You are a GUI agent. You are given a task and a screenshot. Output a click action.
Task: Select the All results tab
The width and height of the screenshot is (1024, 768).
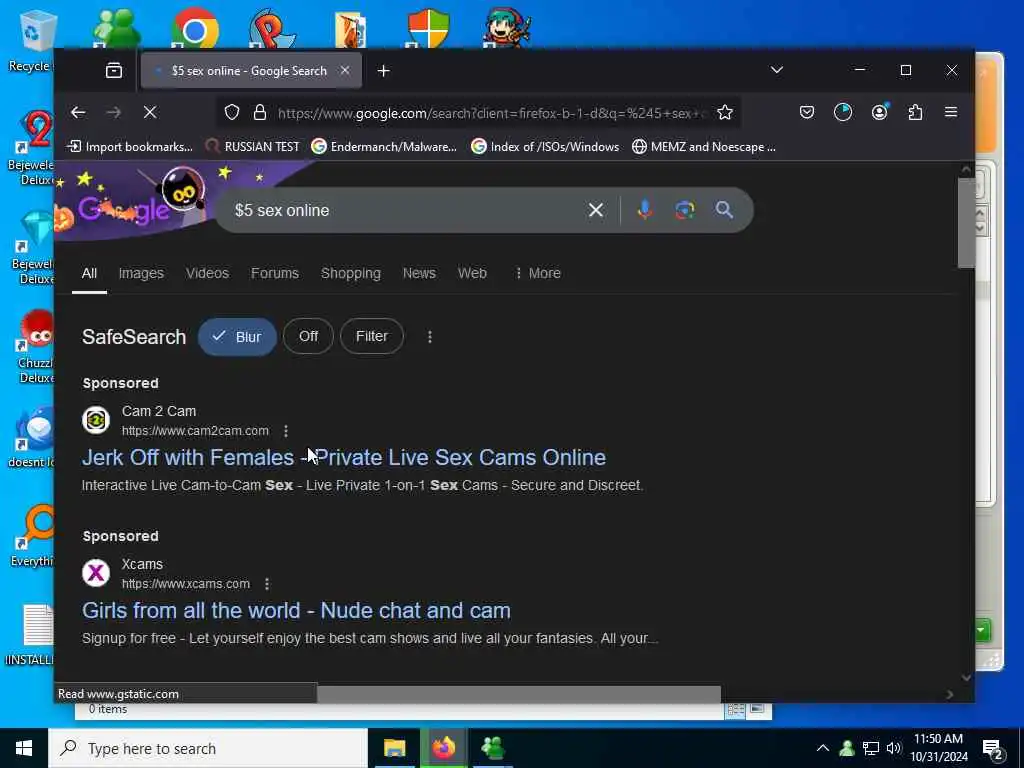pos(89,273)
